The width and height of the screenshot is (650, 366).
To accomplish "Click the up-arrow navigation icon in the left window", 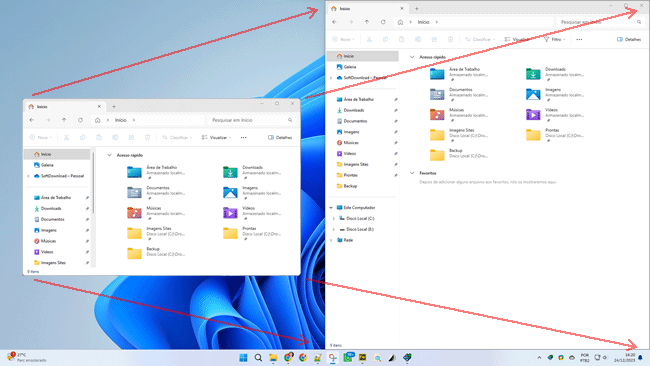I will coord(64,120).
